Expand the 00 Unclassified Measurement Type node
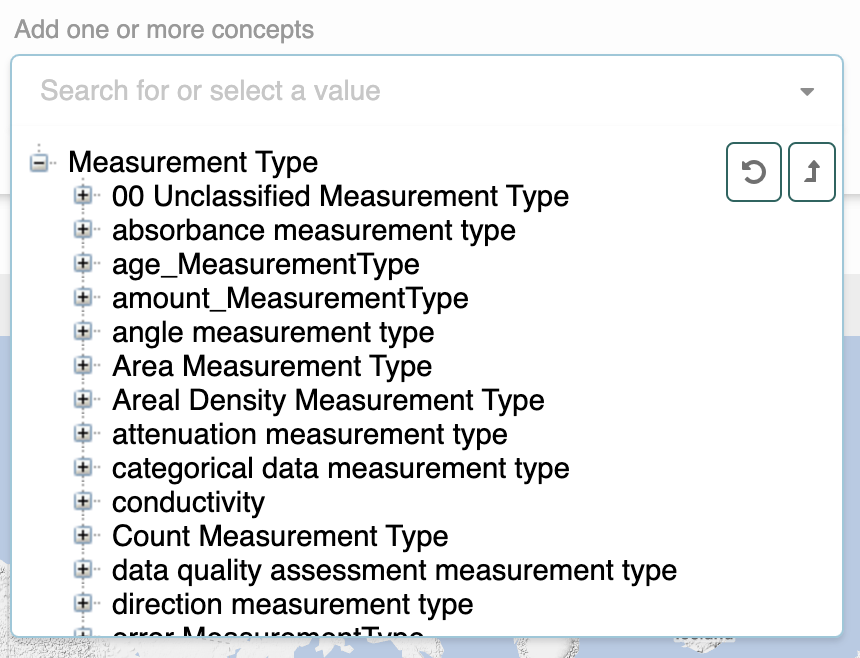 pyautogui.click(x=84, y=196)
